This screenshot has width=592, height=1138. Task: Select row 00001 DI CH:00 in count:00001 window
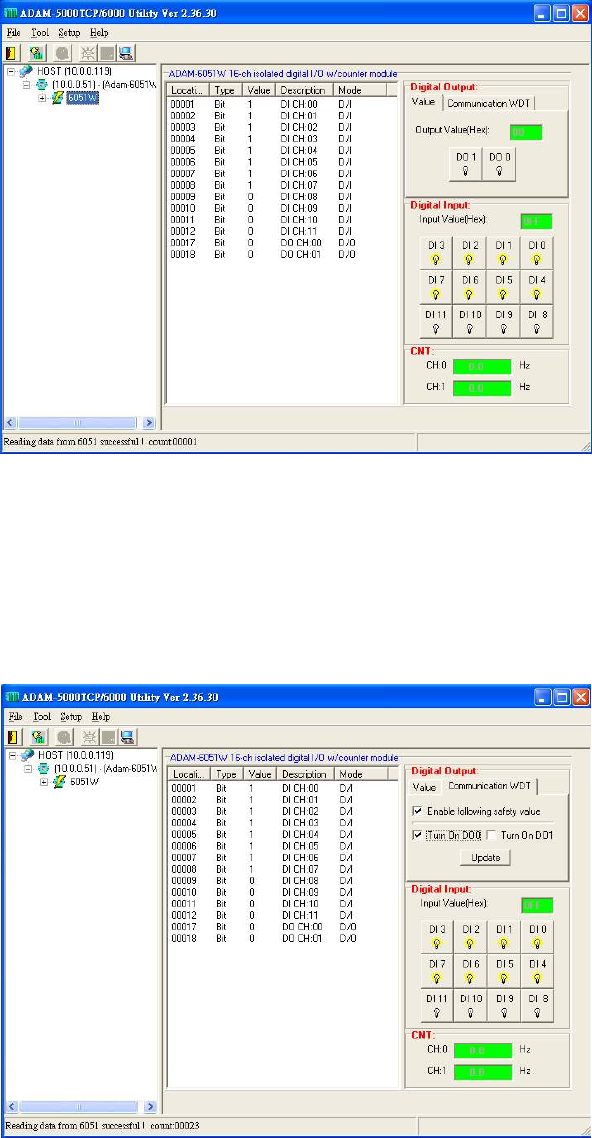click(283, 105)
